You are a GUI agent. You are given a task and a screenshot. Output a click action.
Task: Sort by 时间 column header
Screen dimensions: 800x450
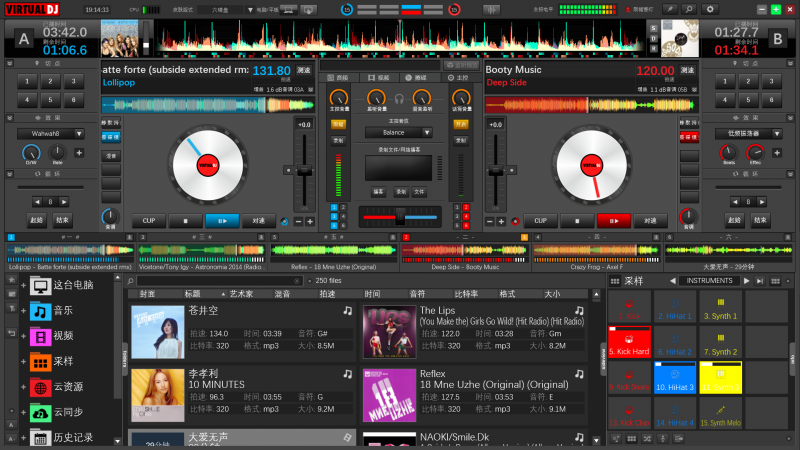(x=372, y=294)
